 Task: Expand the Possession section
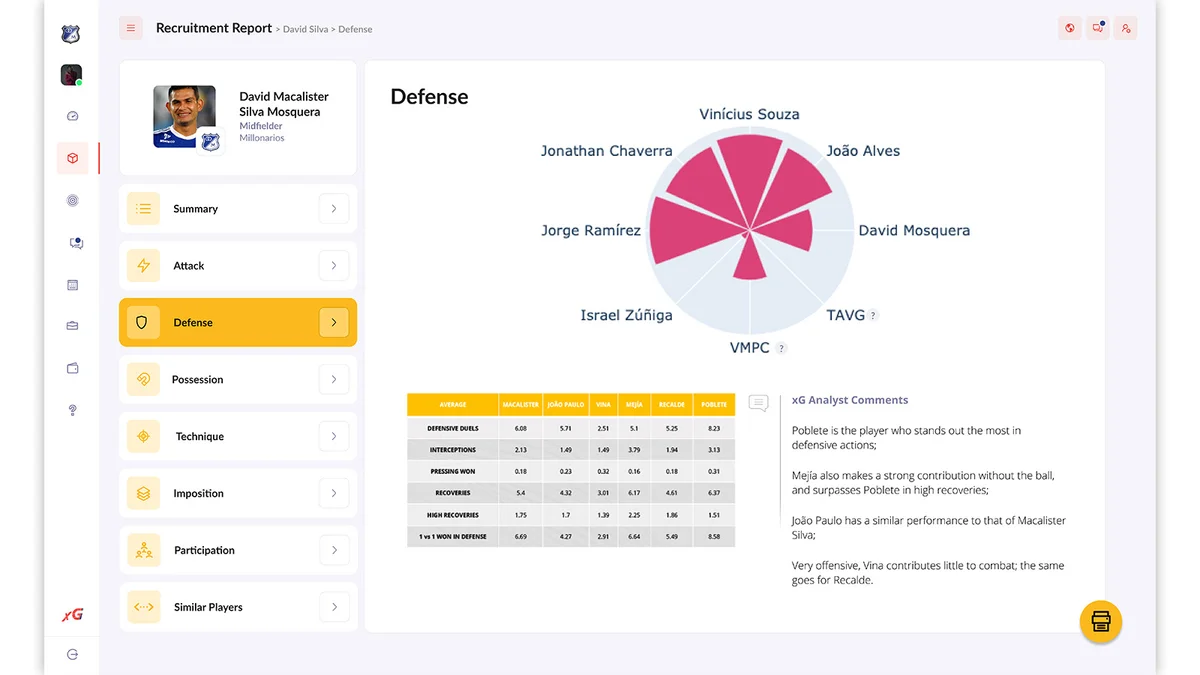coord(334,379)
